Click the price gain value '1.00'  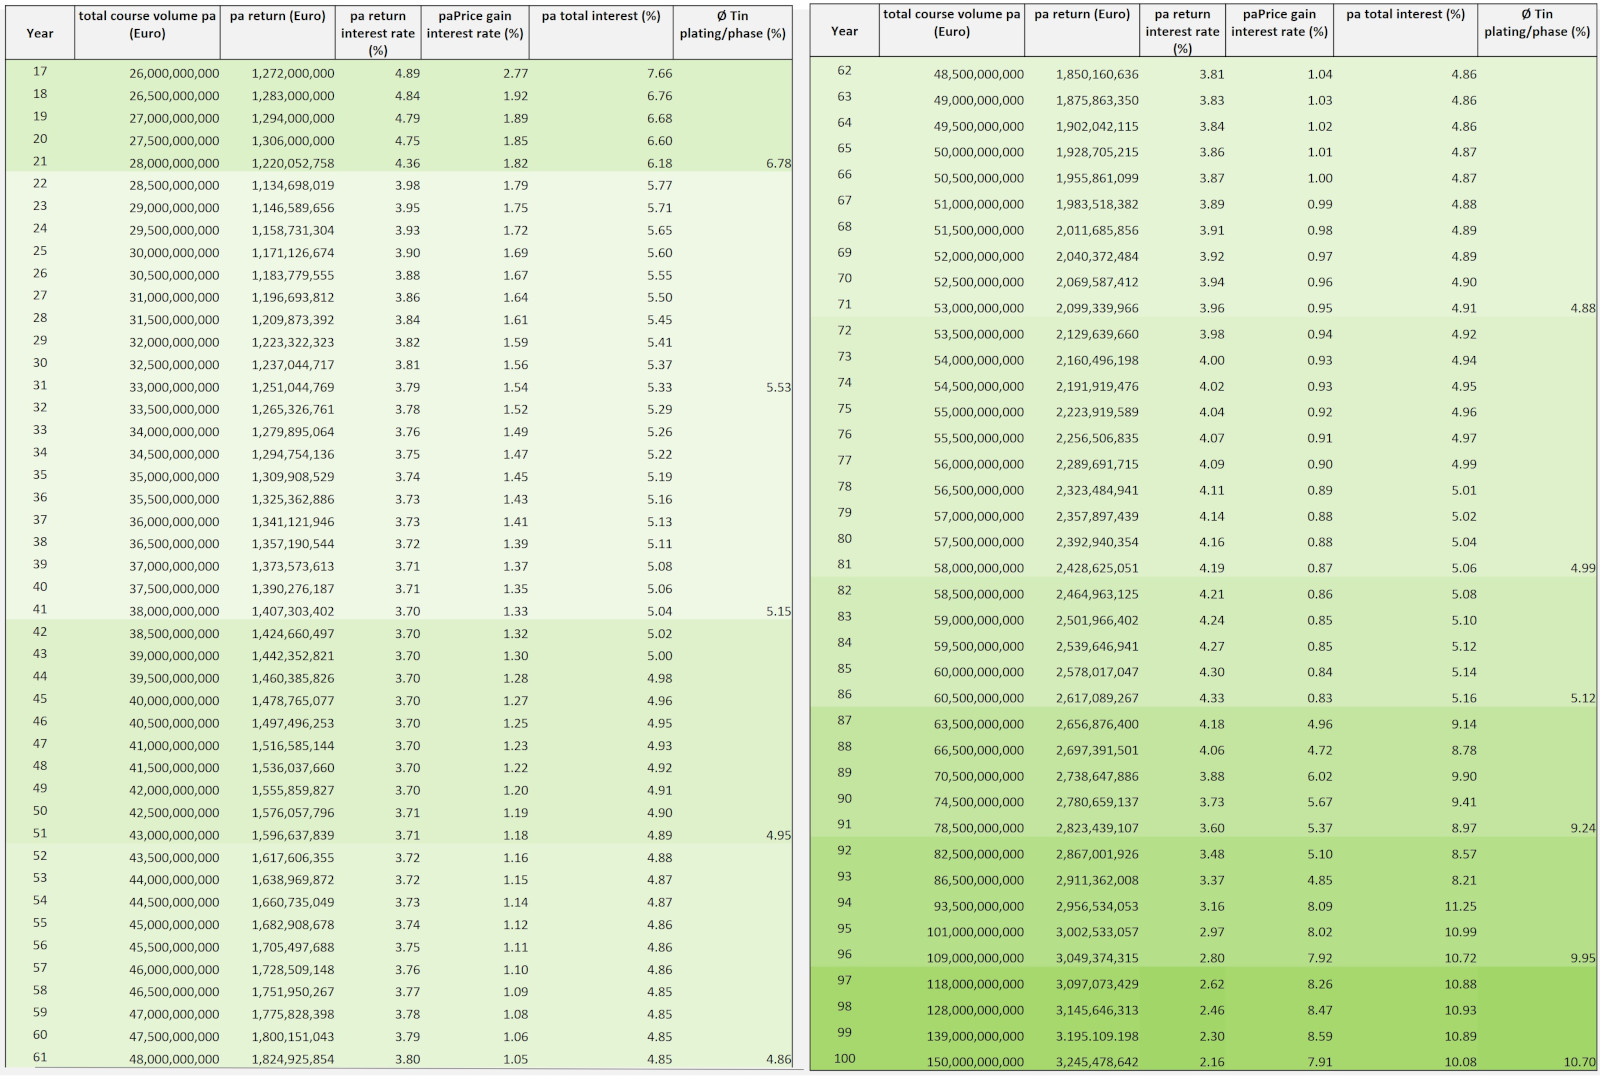pyautogui.click(x=1320, y=178)
